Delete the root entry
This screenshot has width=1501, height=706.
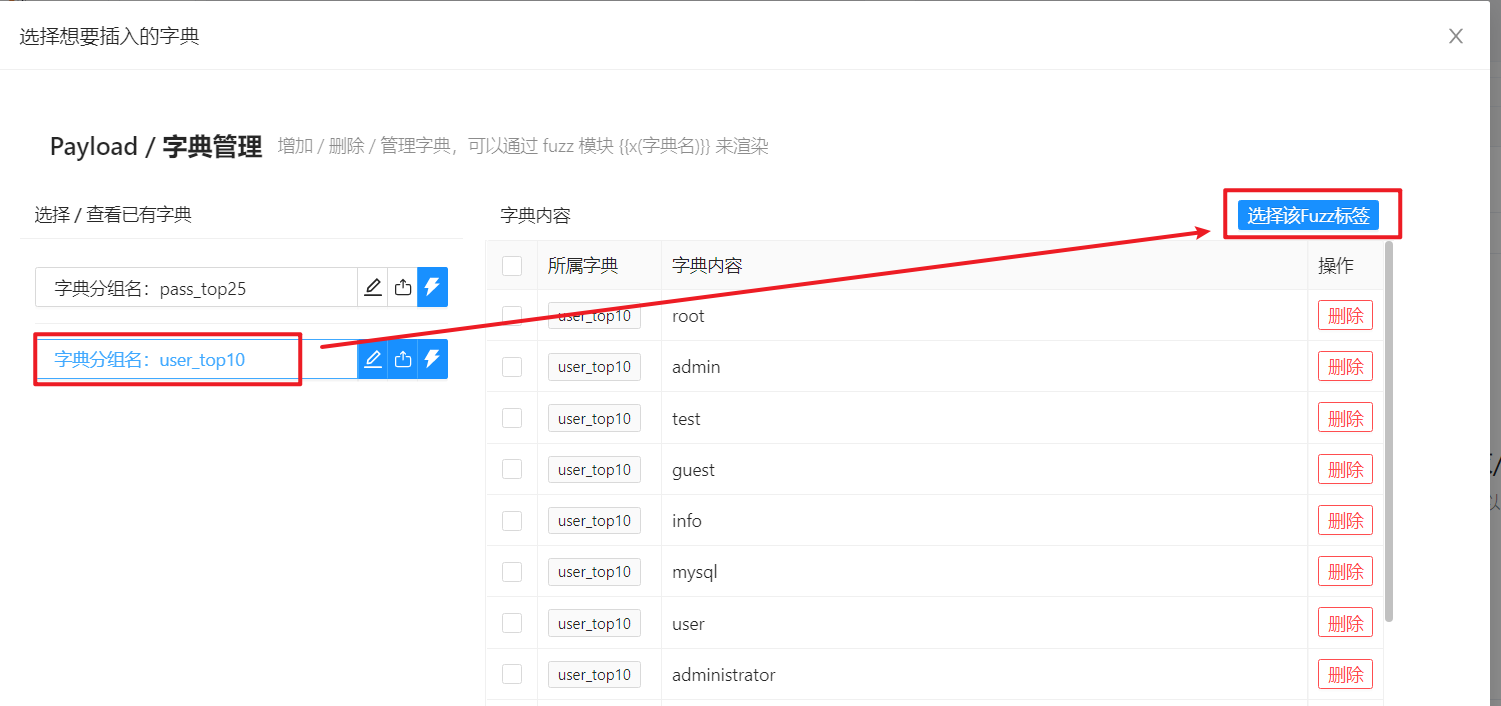[x=1345, y=316]
